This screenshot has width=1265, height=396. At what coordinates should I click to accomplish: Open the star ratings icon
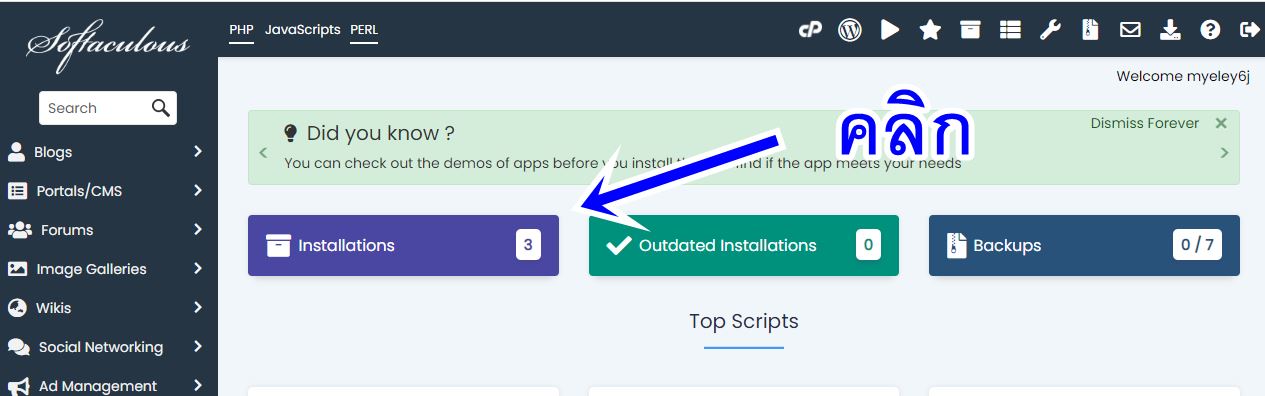pos(930,30)
